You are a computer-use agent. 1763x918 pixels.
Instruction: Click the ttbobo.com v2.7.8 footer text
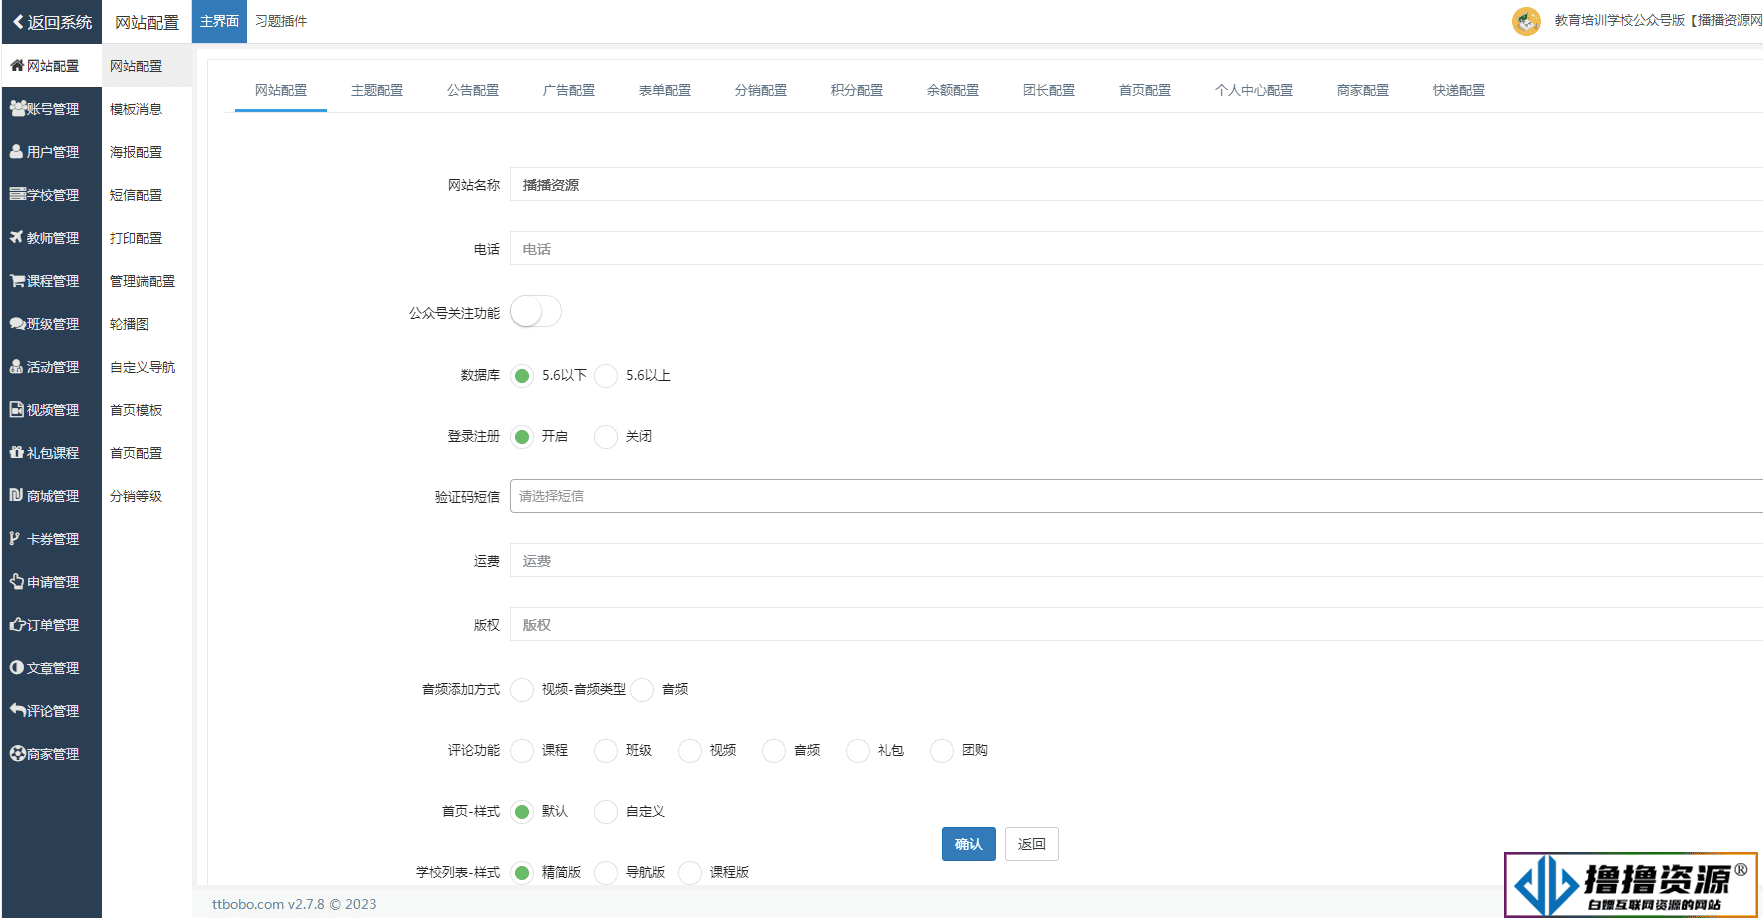[268, 904]
